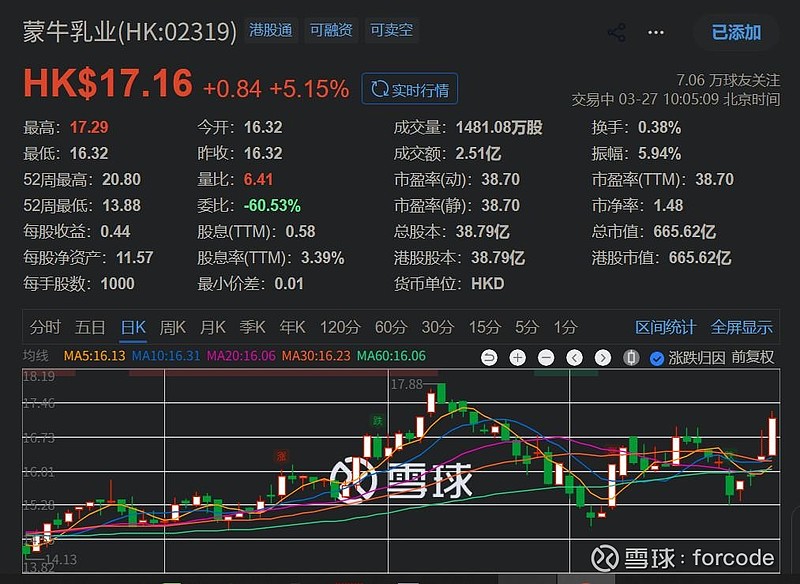The height and width of the screenshot is (584, 800).
Task: Click the HK$17.16 current price
Action: pos(108,83)
